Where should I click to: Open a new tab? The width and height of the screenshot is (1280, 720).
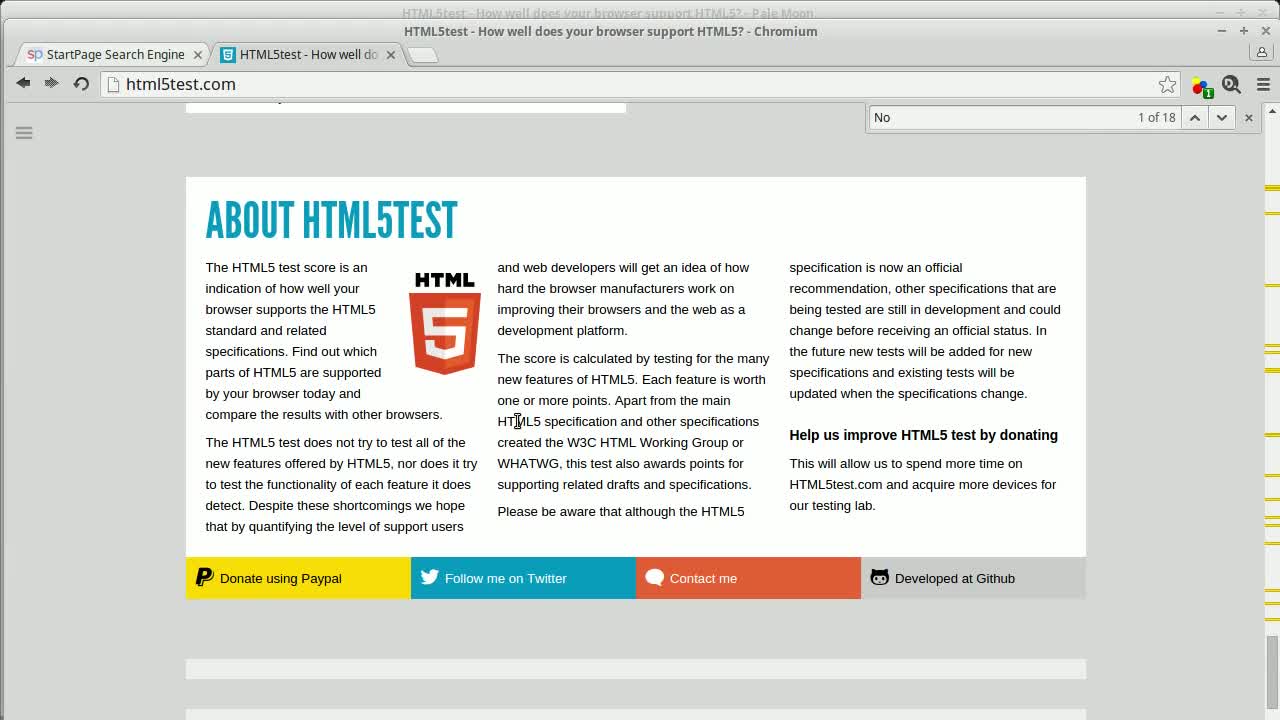(423, 55)
